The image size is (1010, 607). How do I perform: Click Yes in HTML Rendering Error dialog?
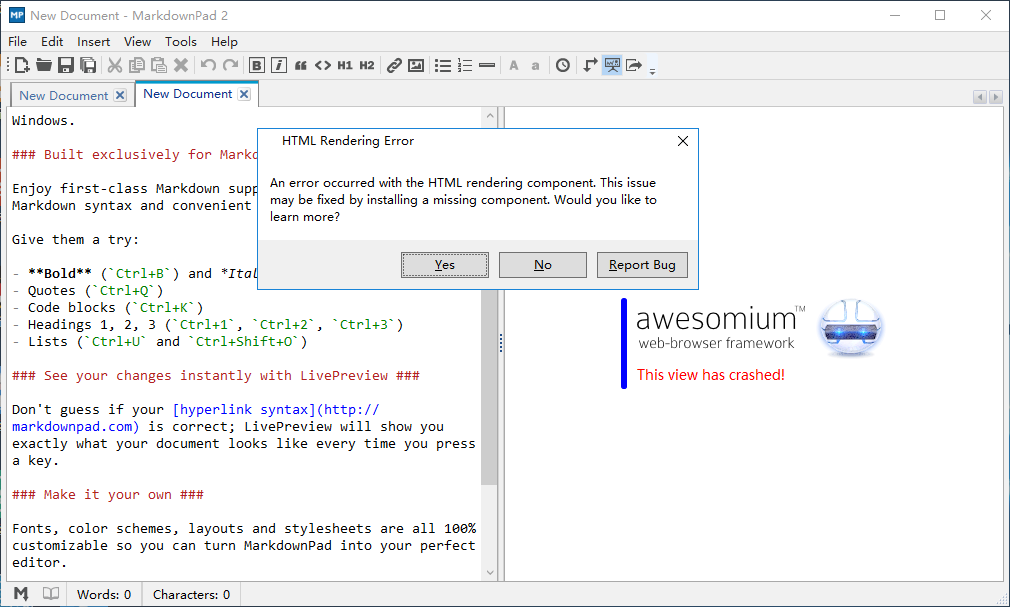coord(444,265)
